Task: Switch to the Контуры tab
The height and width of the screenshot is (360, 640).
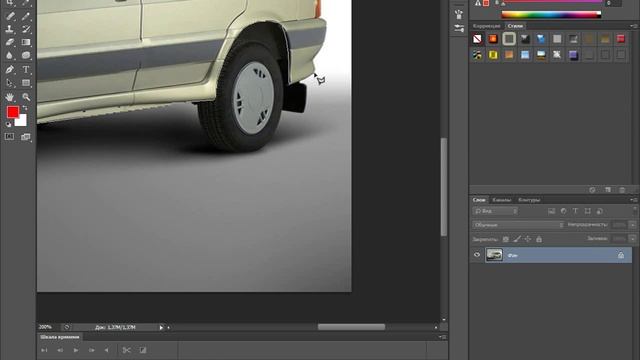Action: click(529, 200)
